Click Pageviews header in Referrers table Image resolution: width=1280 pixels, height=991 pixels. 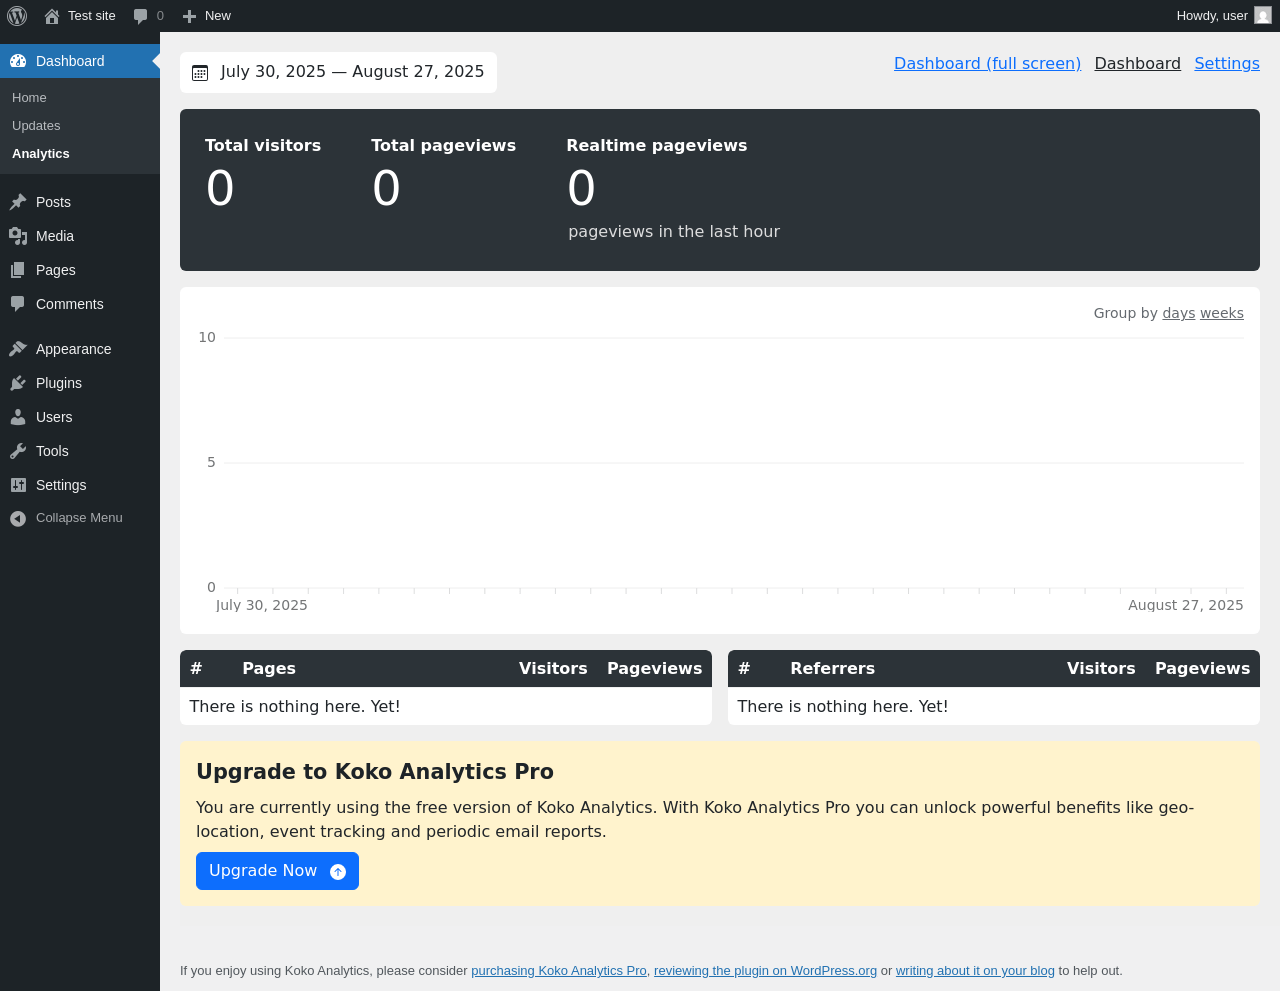(1202, 668)
